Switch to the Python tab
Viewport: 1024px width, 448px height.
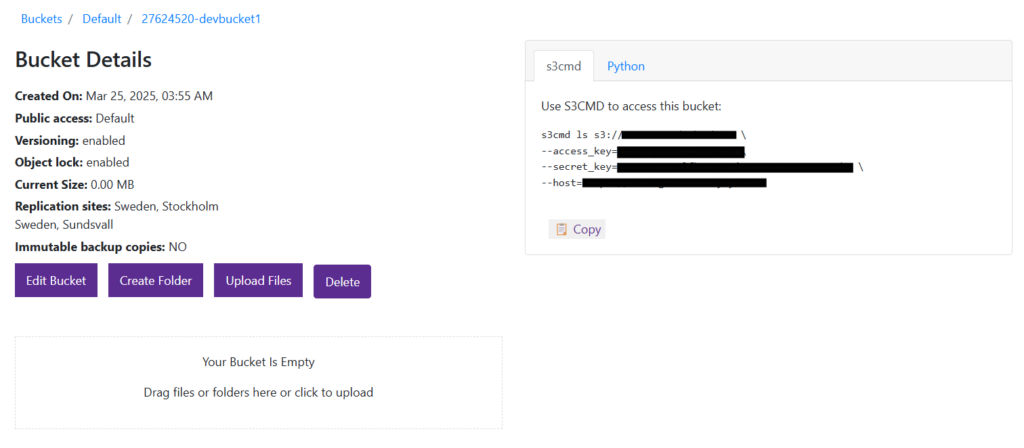click(x=626, y=66)
